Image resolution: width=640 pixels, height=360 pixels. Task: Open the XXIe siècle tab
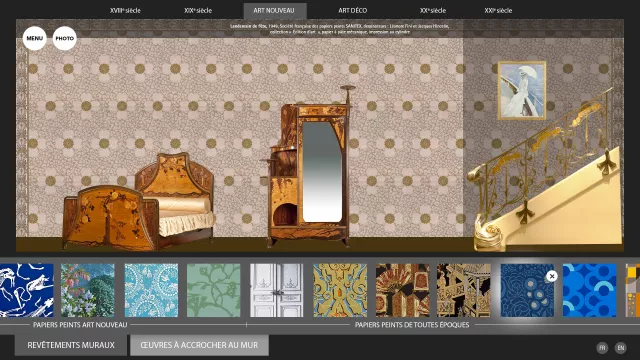[498, 11]
